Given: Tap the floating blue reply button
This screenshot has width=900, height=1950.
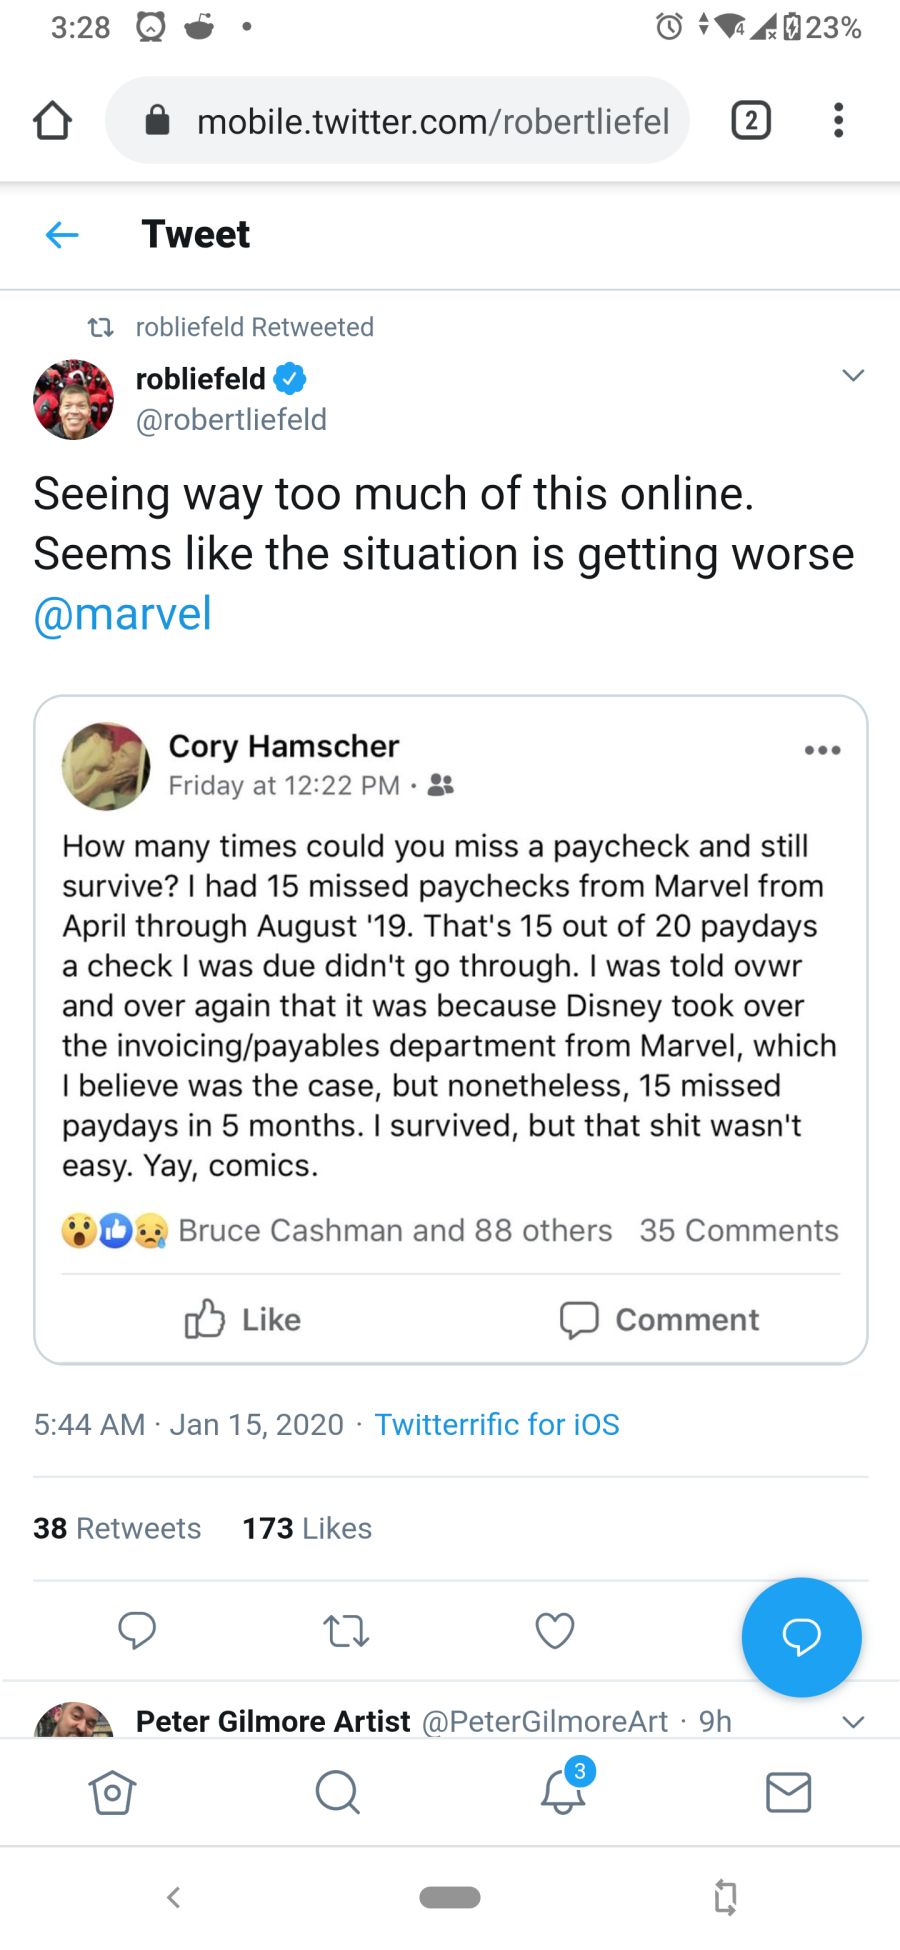Looking at the screenshot, I should 801,1637.
